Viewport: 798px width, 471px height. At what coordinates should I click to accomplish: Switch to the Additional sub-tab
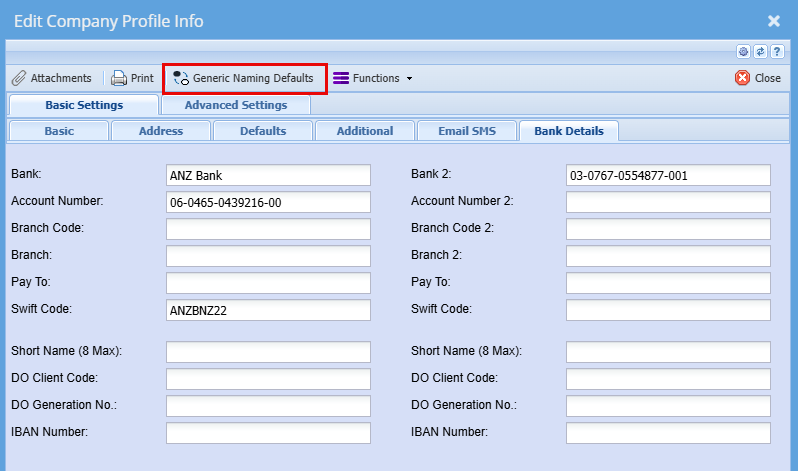(x=364, y=131)
